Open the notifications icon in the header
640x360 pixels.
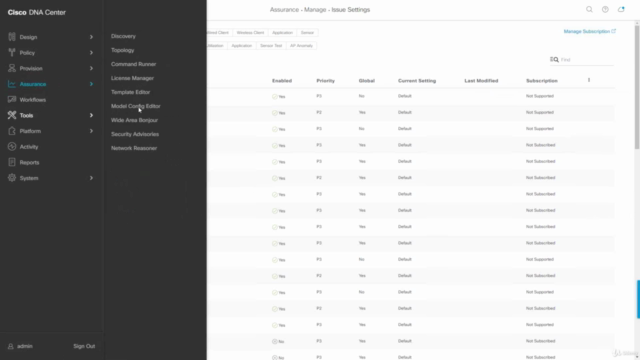tap(621, 9)
